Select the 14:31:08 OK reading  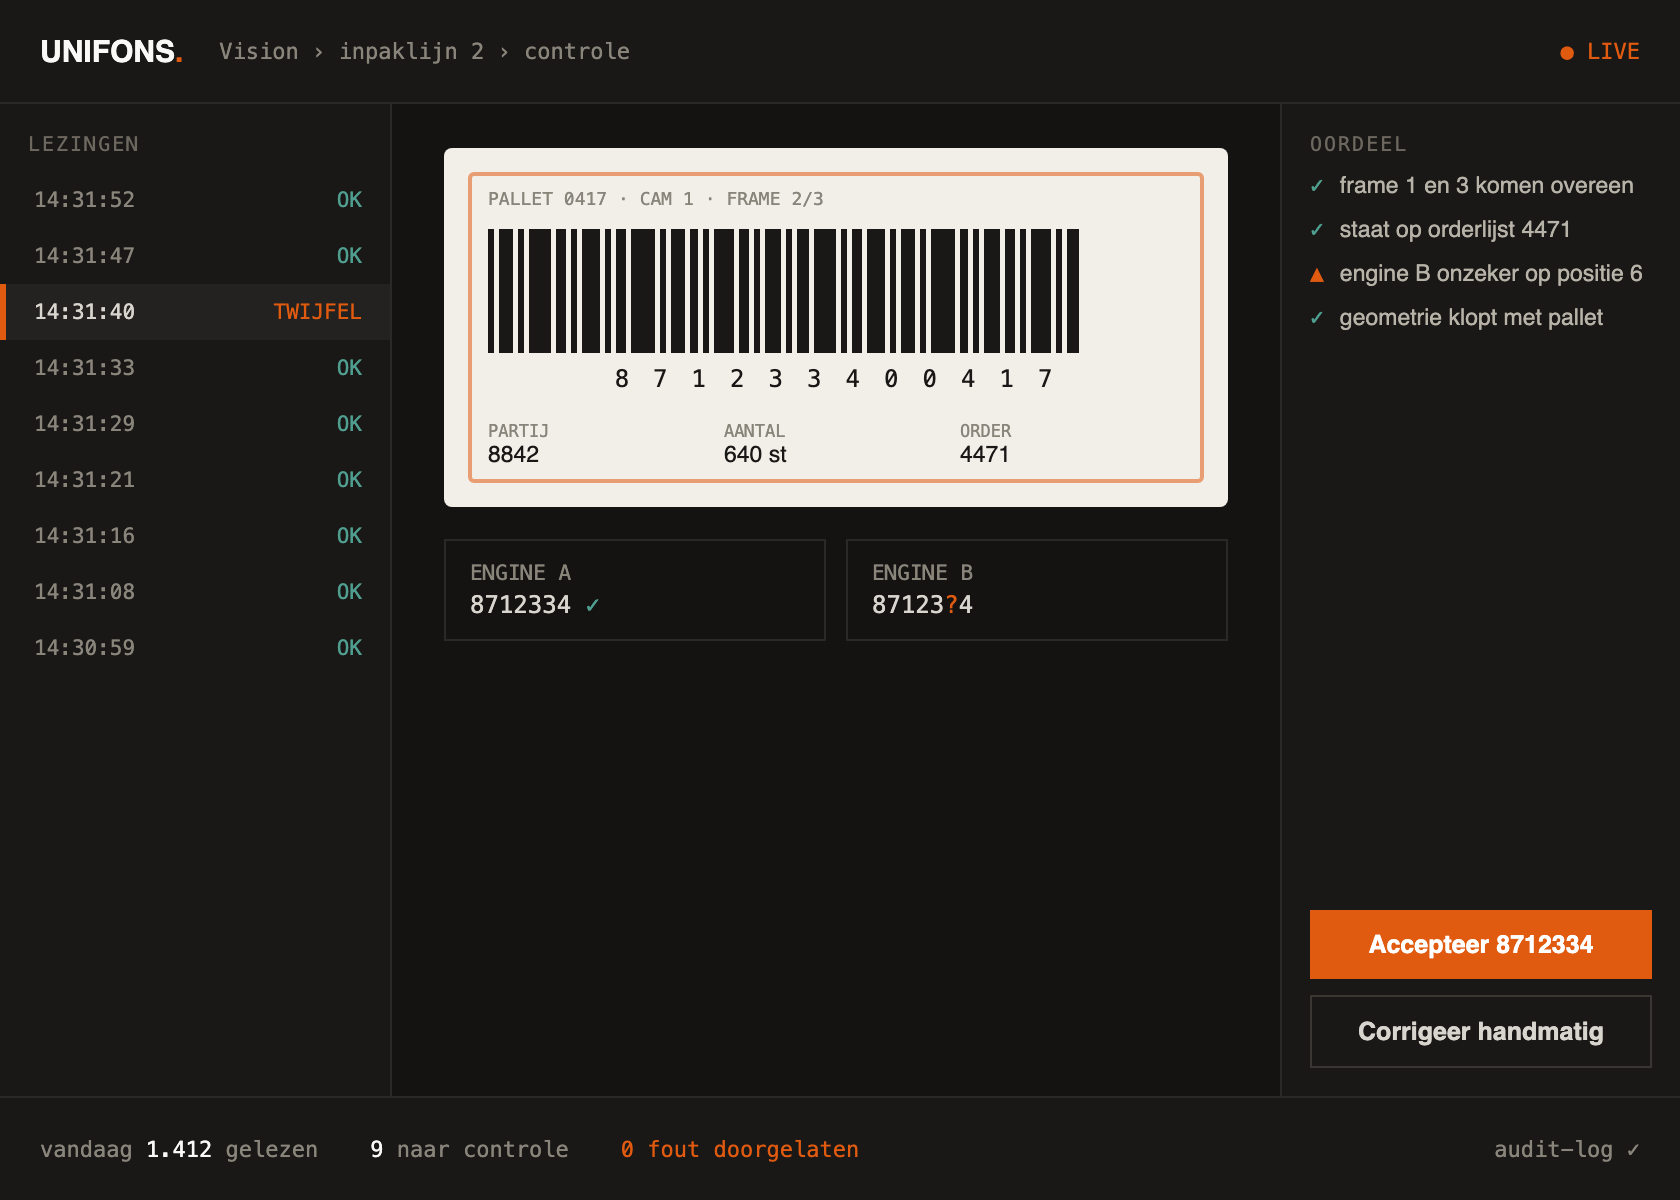click(197, 592)
